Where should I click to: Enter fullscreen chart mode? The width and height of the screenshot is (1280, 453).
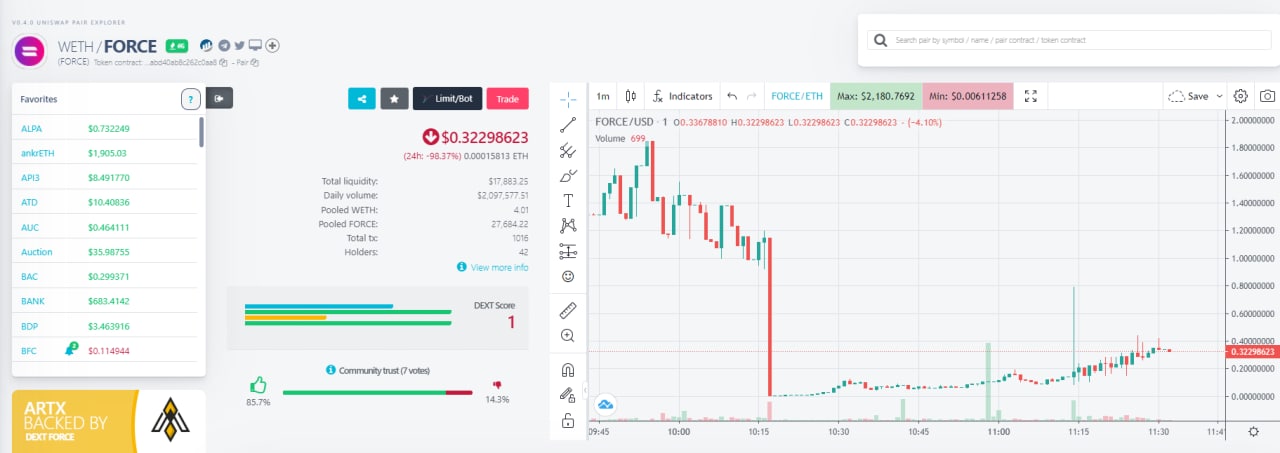click(x=1032, y=96)
